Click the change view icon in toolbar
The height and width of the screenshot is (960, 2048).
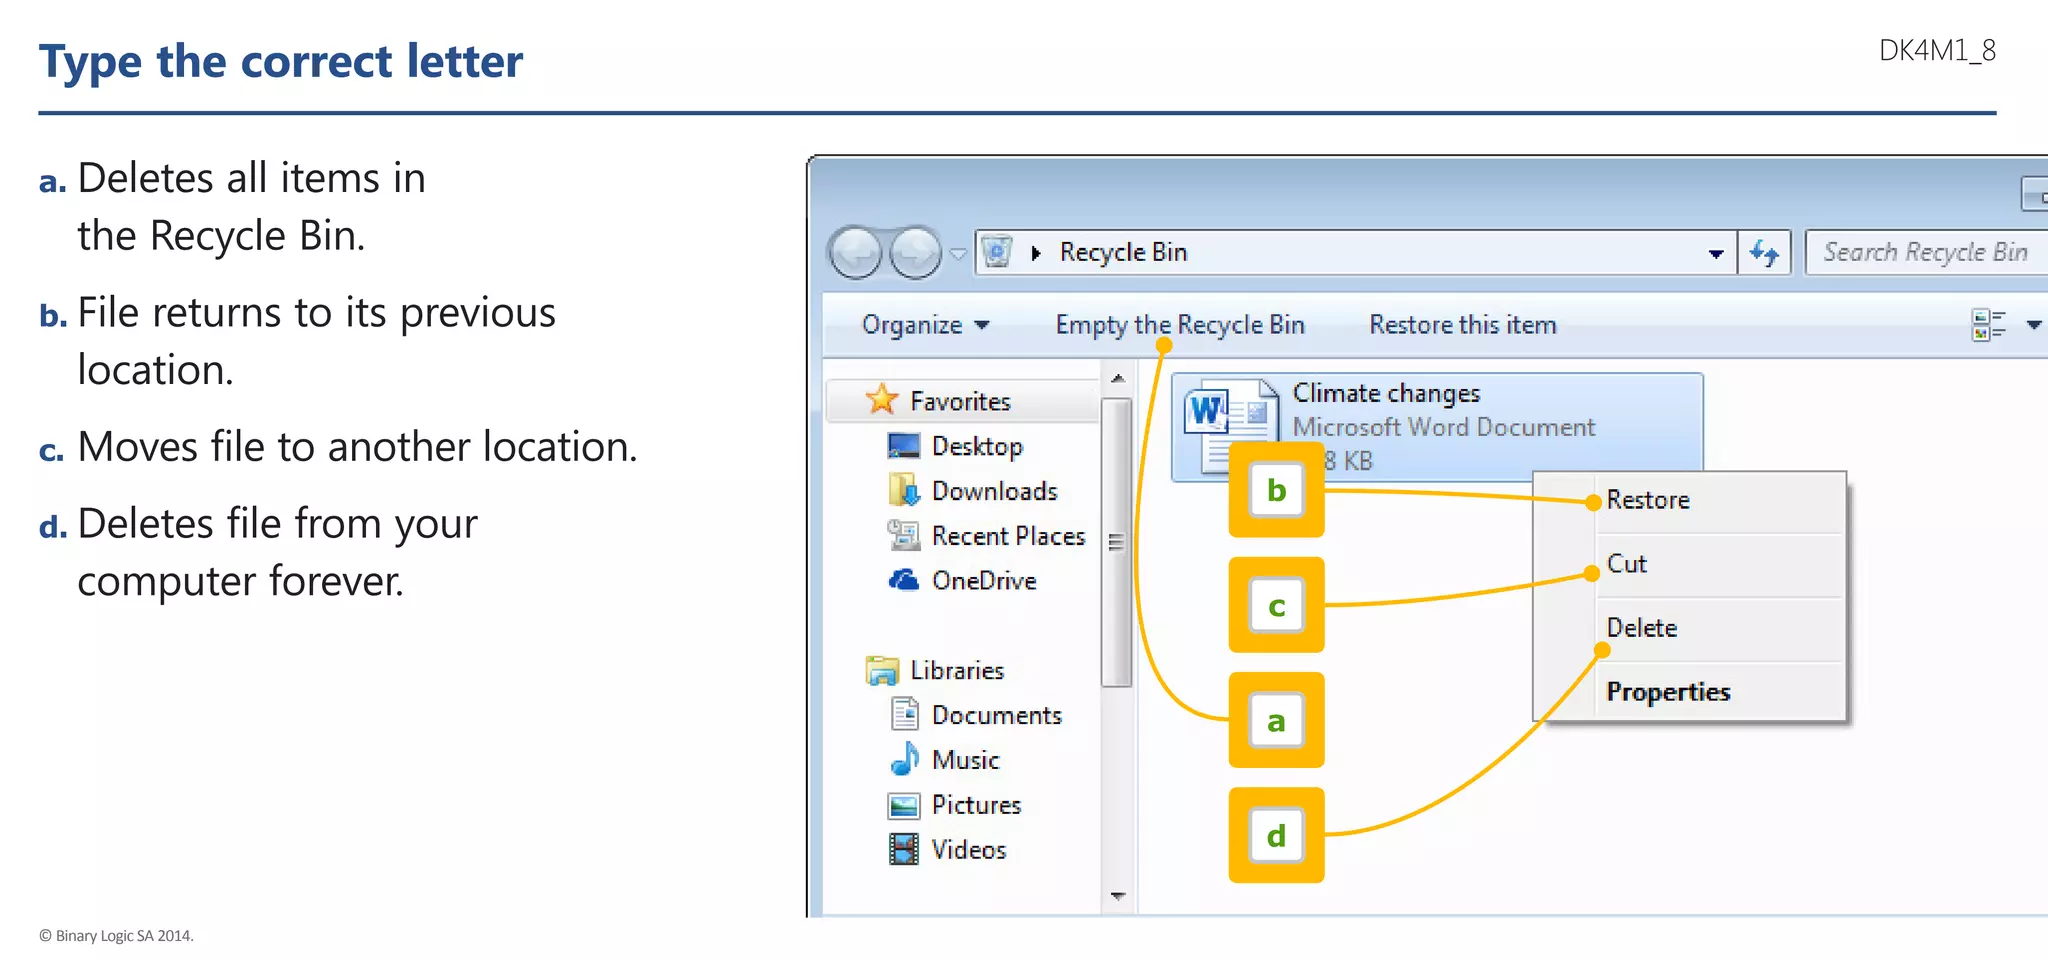click(x=1988, y=325)
